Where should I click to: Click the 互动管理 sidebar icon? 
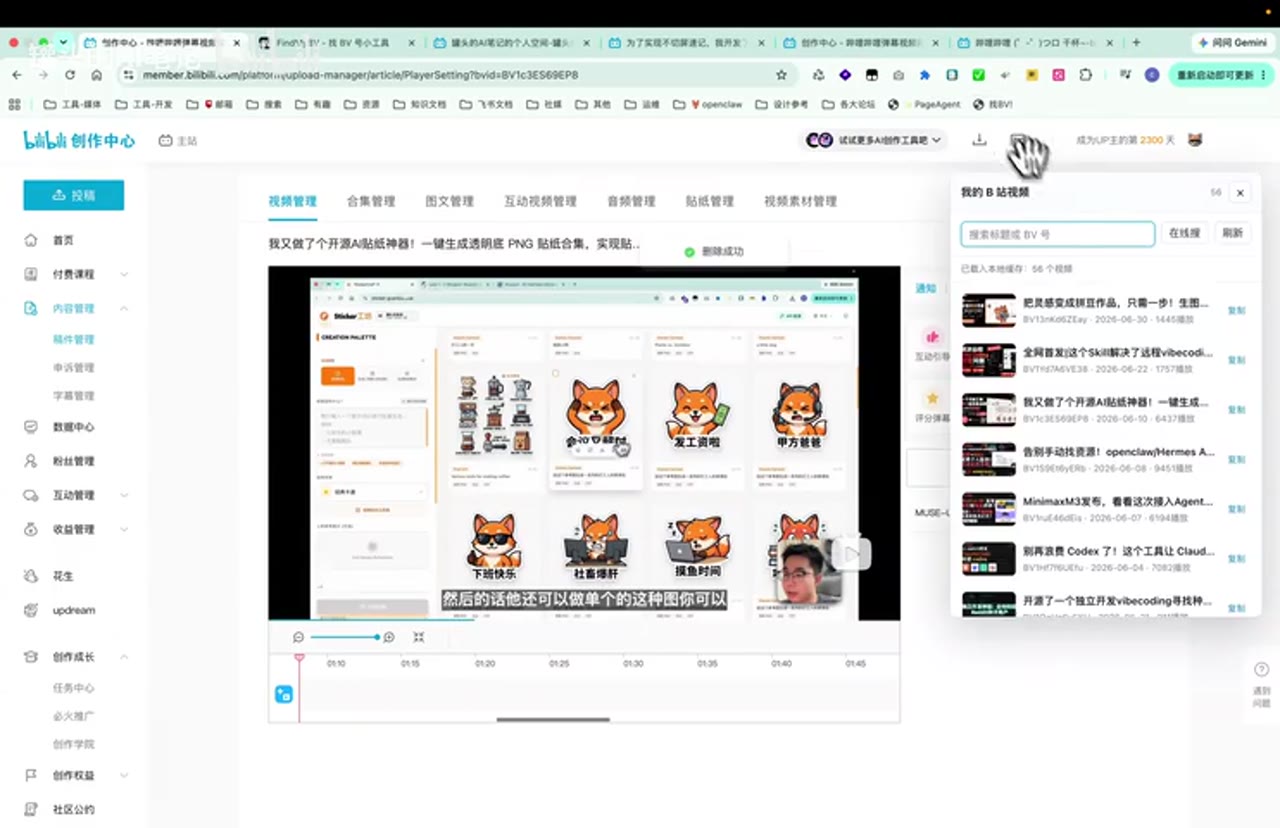pyautogui.click(x=31, y=495)
